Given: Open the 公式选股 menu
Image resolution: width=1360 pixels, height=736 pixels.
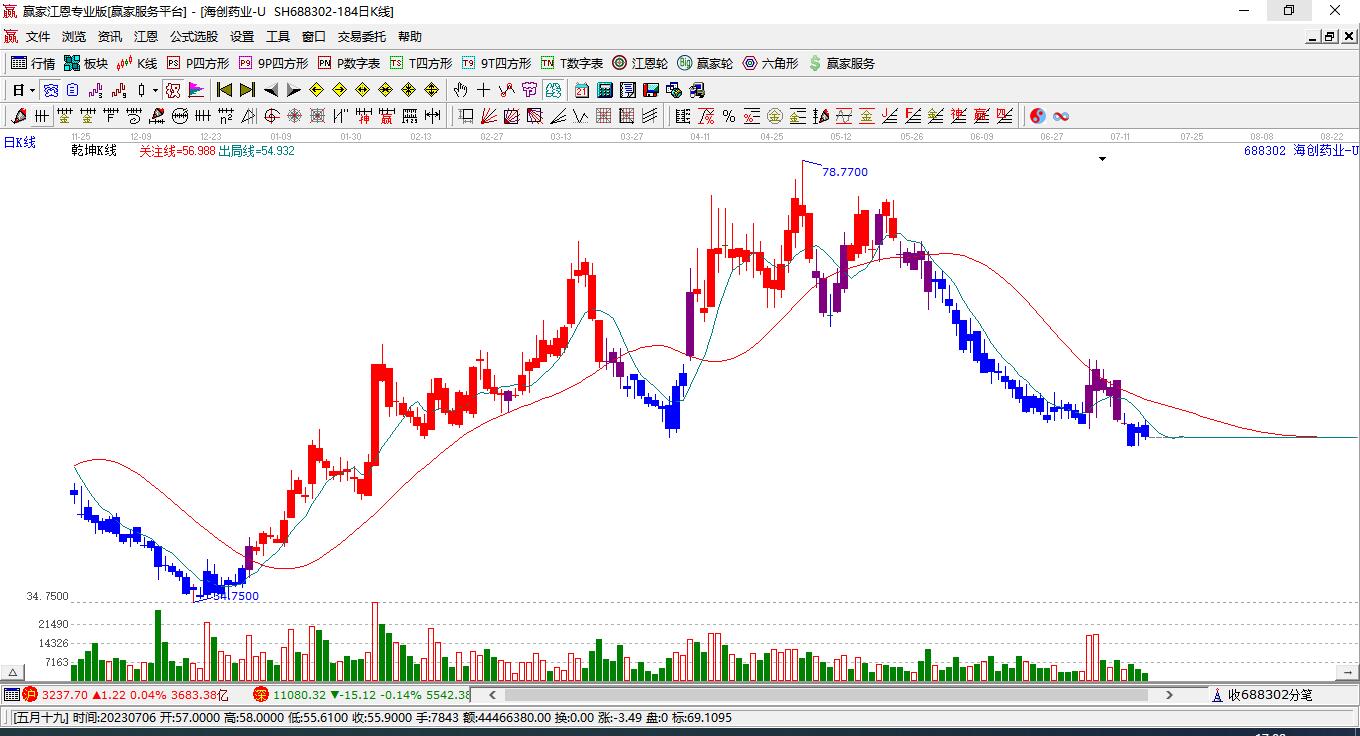Looking at the screenshot, I should coord(194,37).
